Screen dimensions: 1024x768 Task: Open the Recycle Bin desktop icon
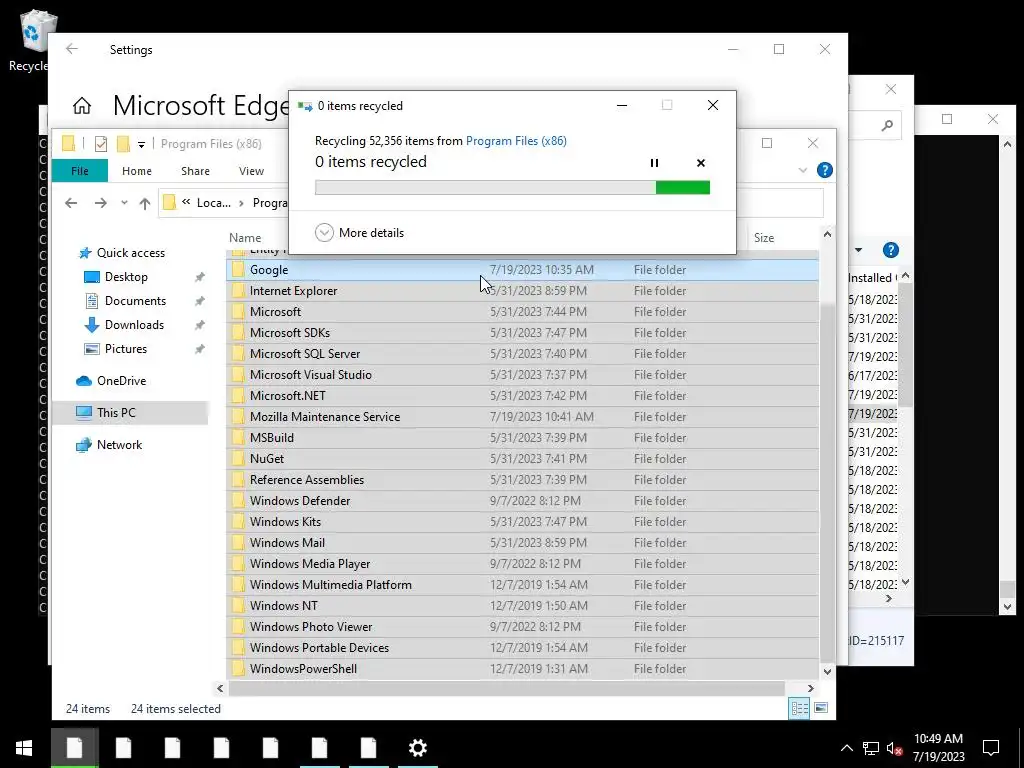[36, 39]
